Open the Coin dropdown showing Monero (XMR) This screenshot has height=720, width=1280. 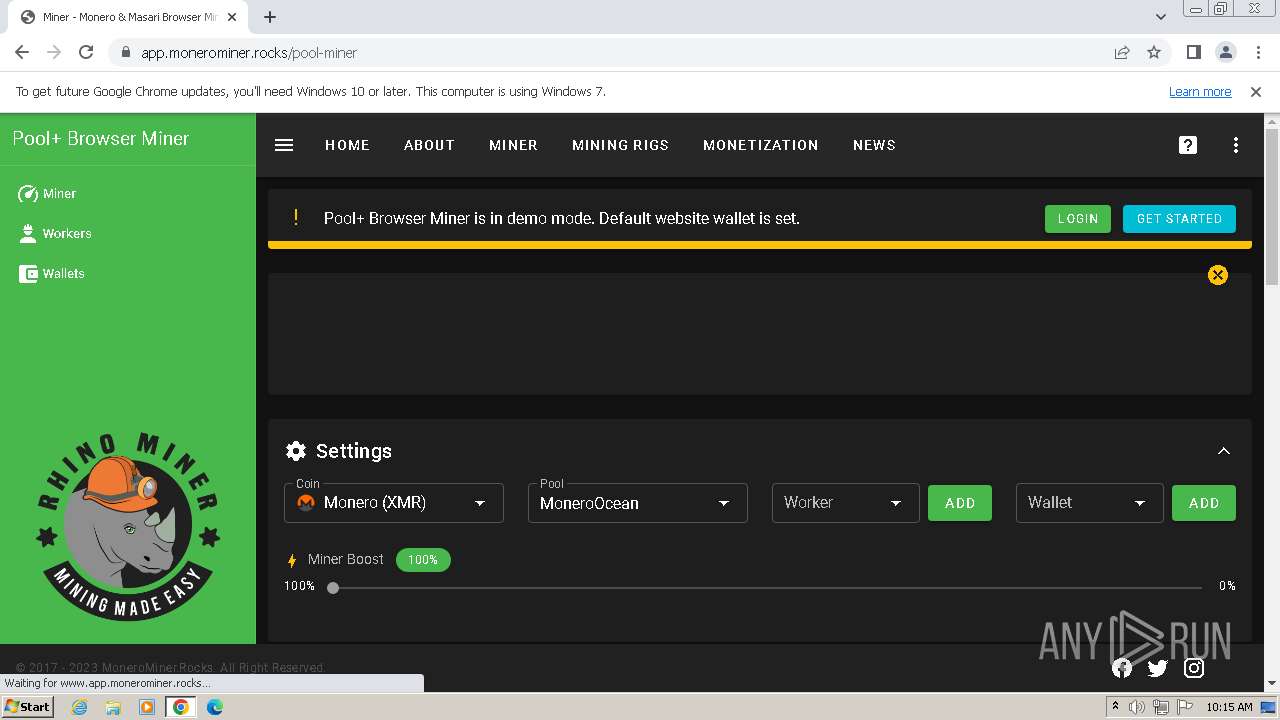[393, 503]
